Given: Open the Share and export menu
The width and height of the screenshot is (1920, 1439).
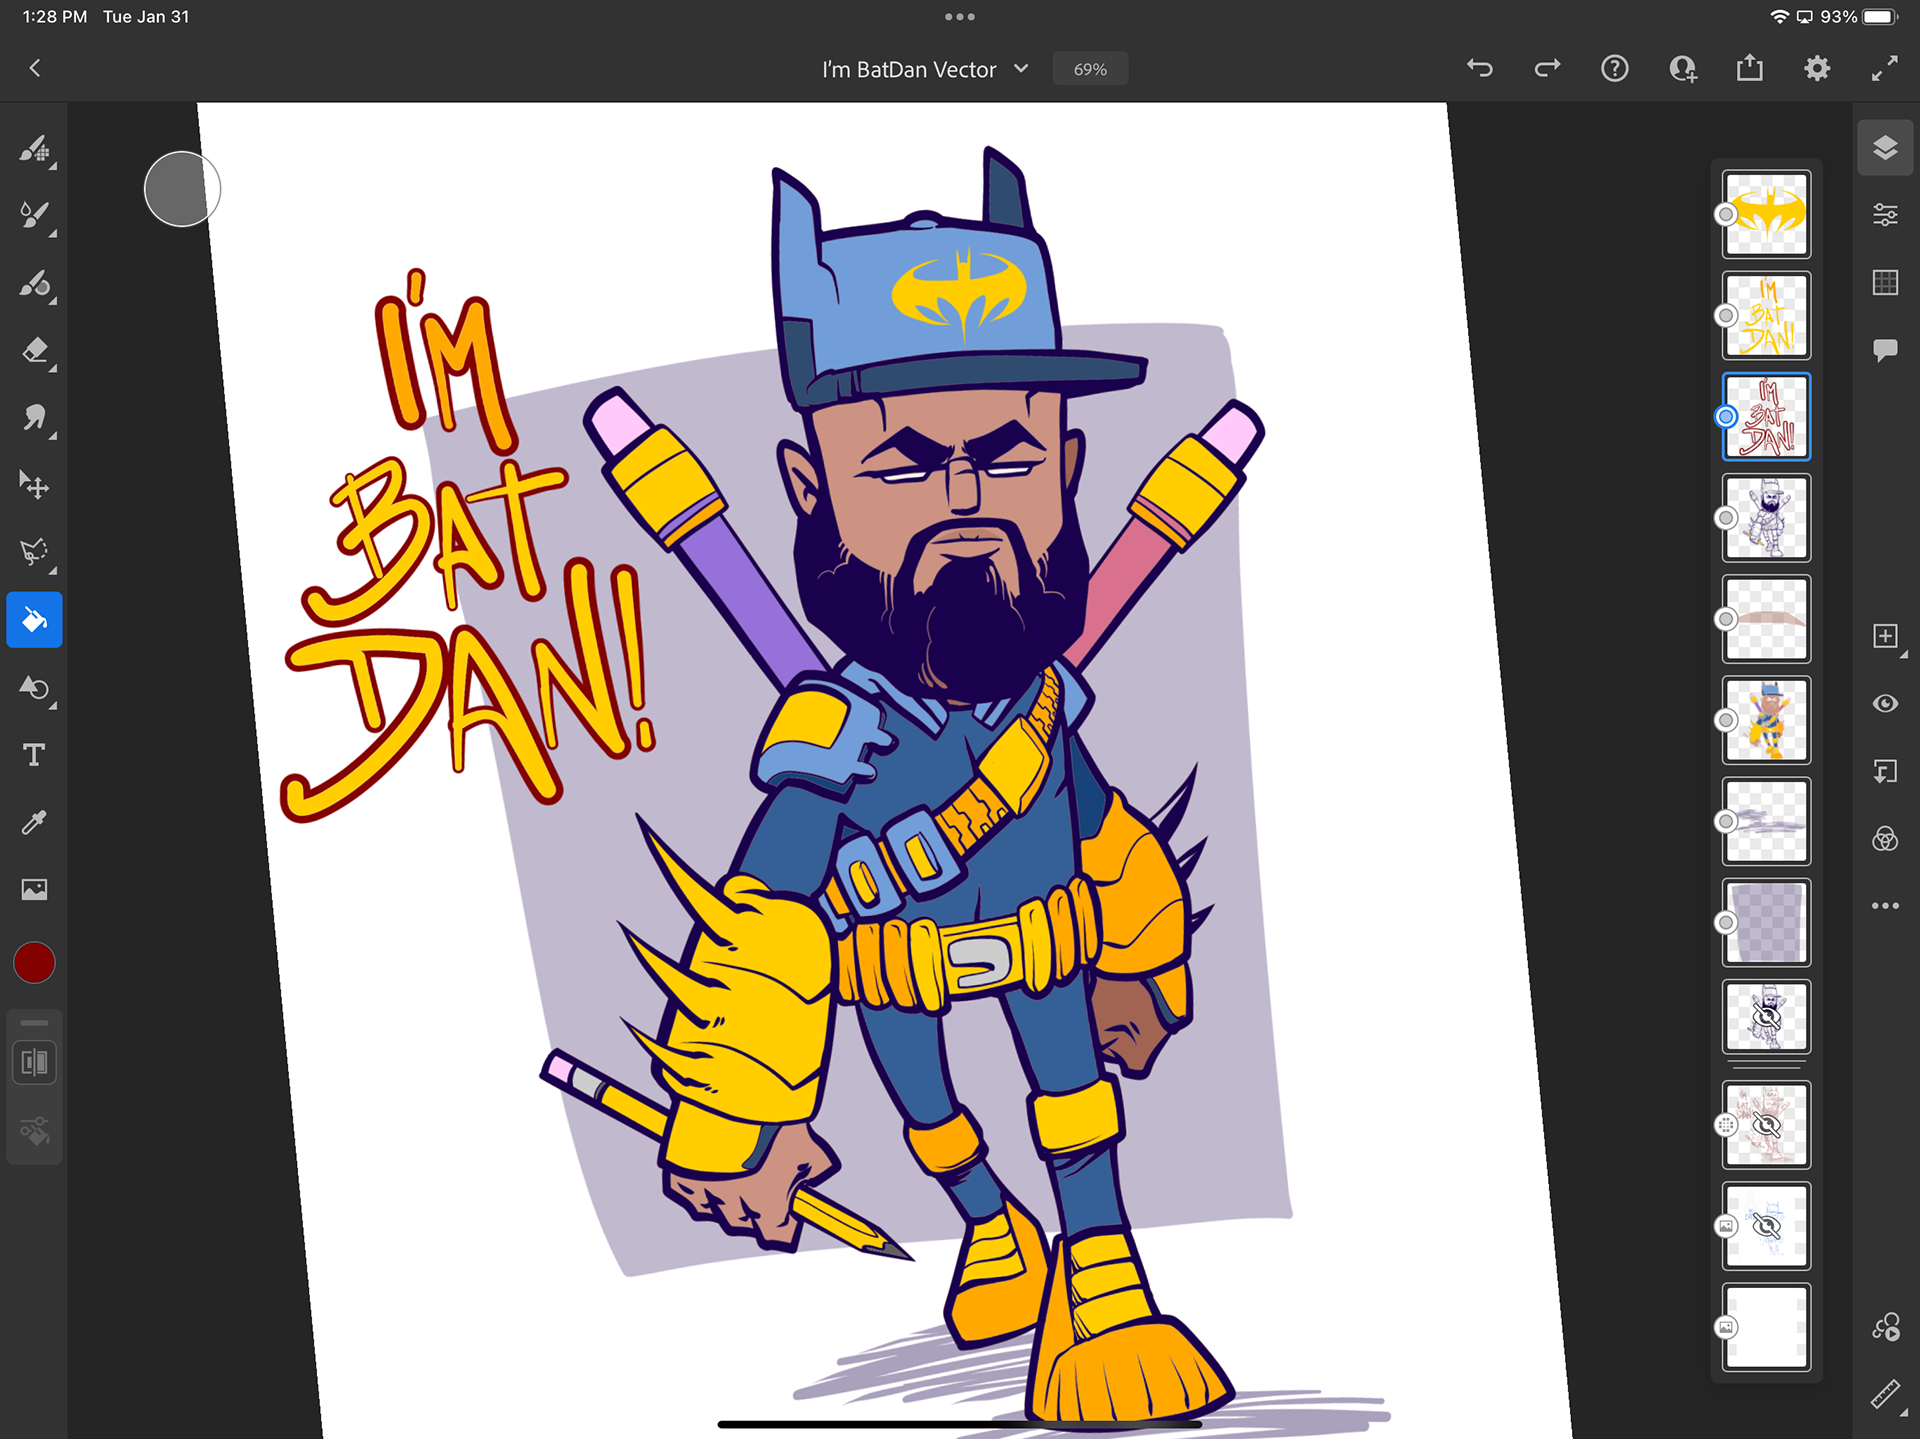Looking at the screenshot, I should tap(1750, 68).
